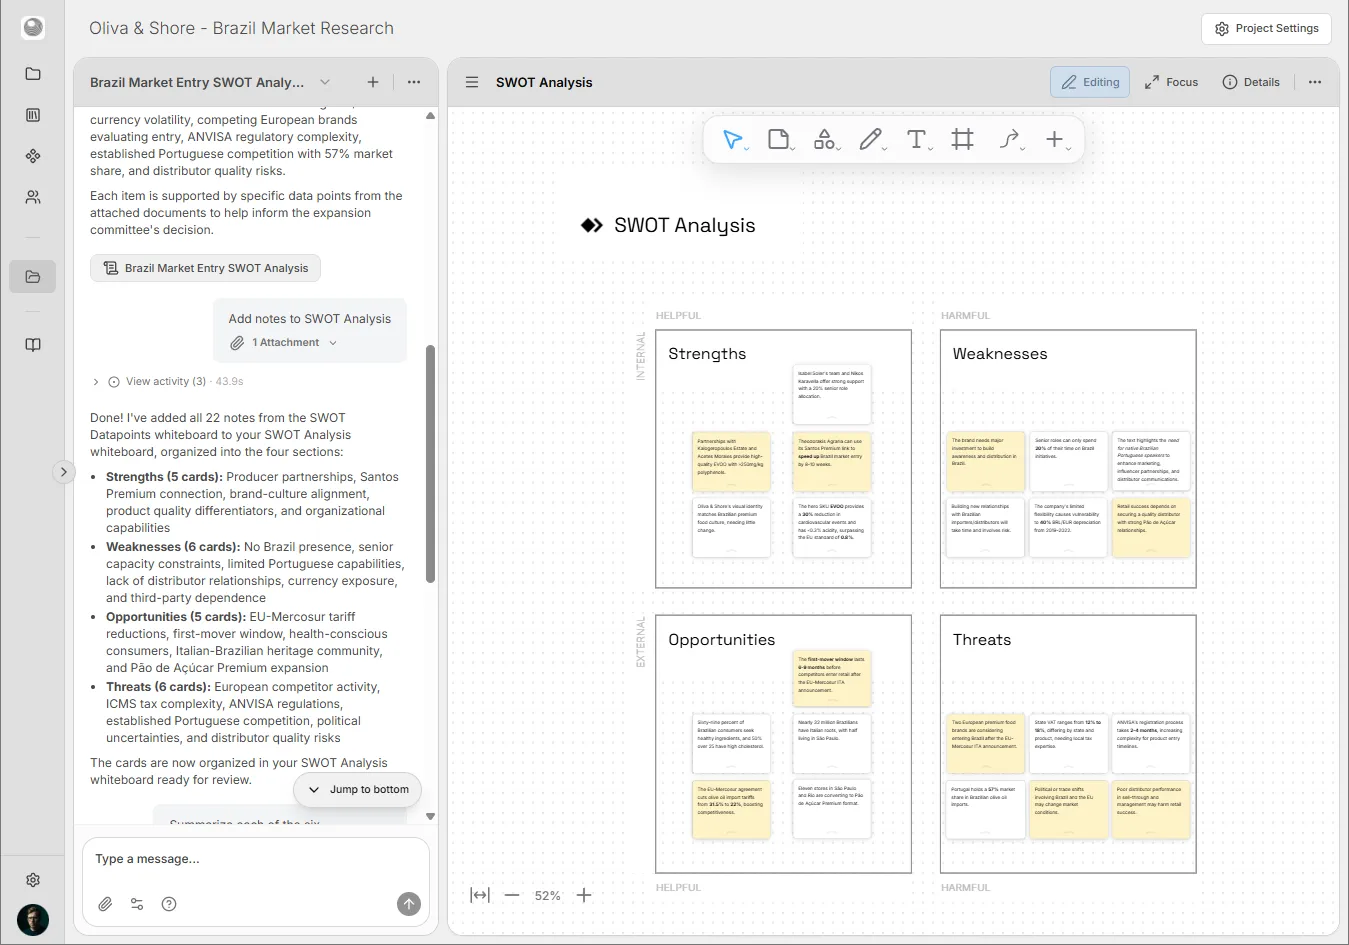Image resolution: width=1349 pixels, height=945 pixels.
Task: Click the fit-to-width zoom icon
Action: pos(480,895)
